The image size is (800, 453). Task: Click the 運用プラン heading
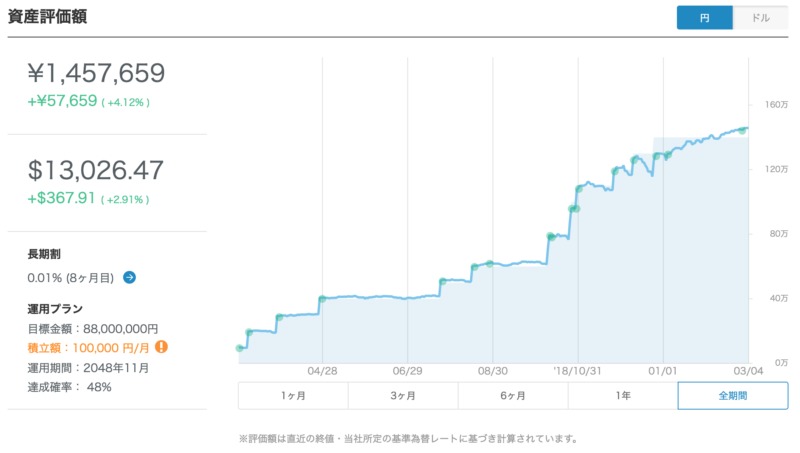[55, 309]
